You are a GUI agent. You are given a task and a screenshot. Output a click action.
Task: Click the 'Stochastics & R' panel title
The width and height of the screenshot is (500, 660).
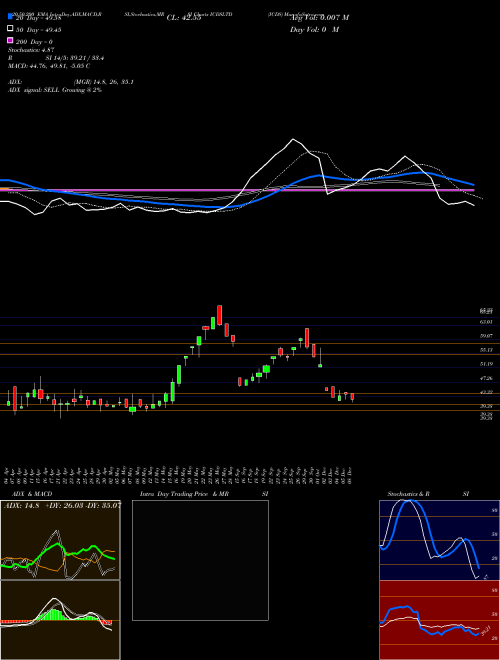click(409, 494)
